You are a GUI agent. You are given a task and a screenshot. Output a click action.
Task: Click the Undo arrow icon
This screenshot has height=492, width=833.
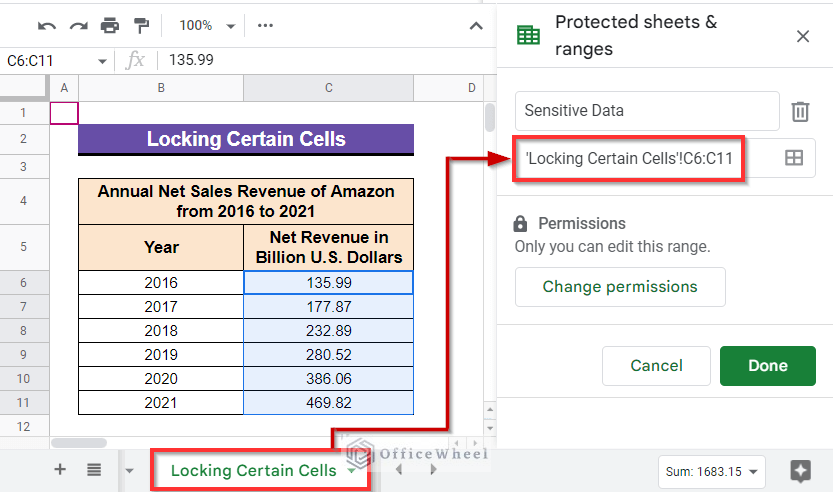click(x=47, y=26)
